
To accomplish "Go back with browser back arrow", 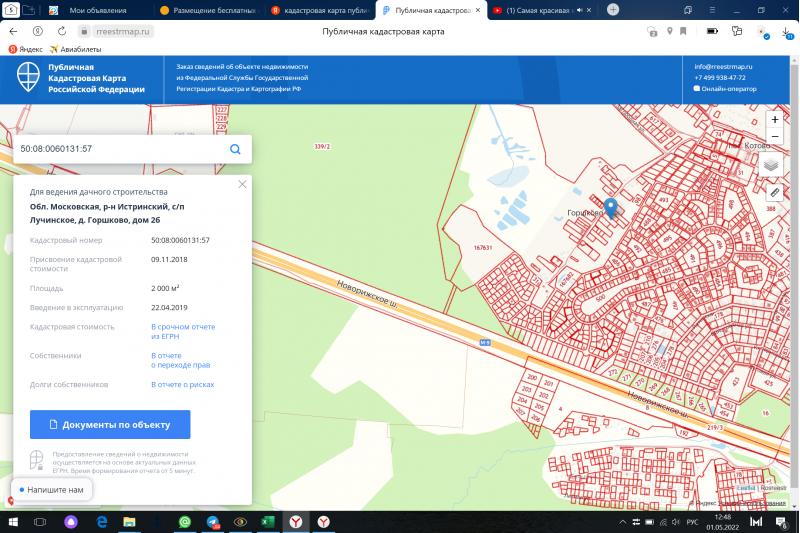I will 13,31.
